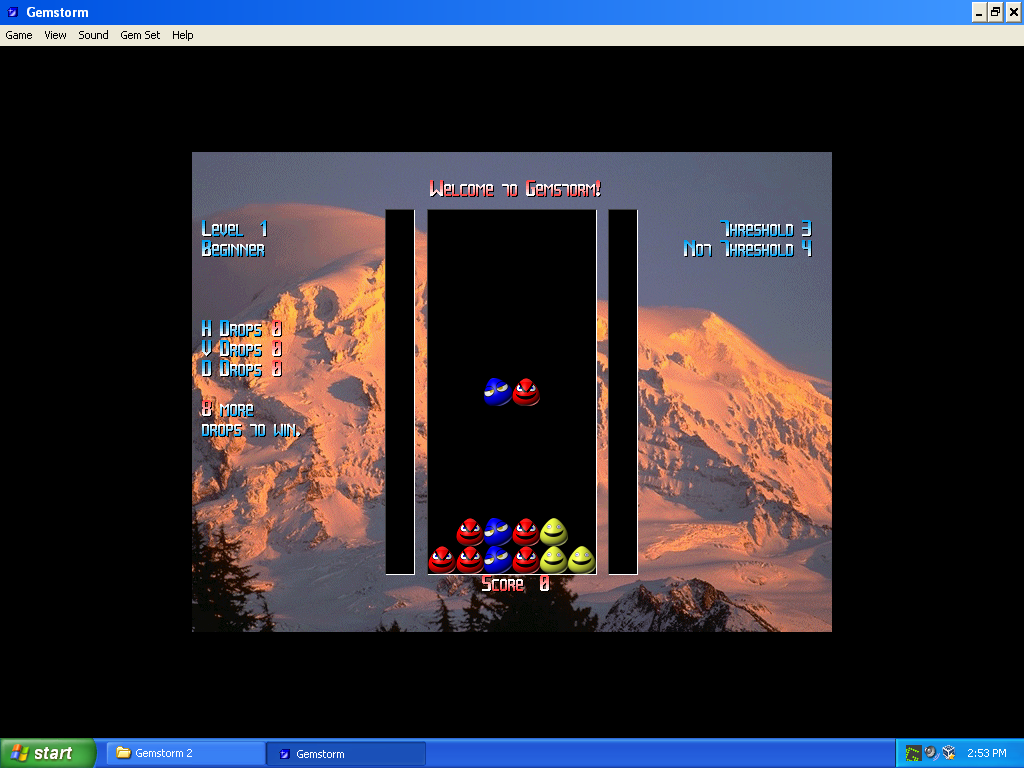
Task: Open the Gem Set menu
Action: [140, 35]
